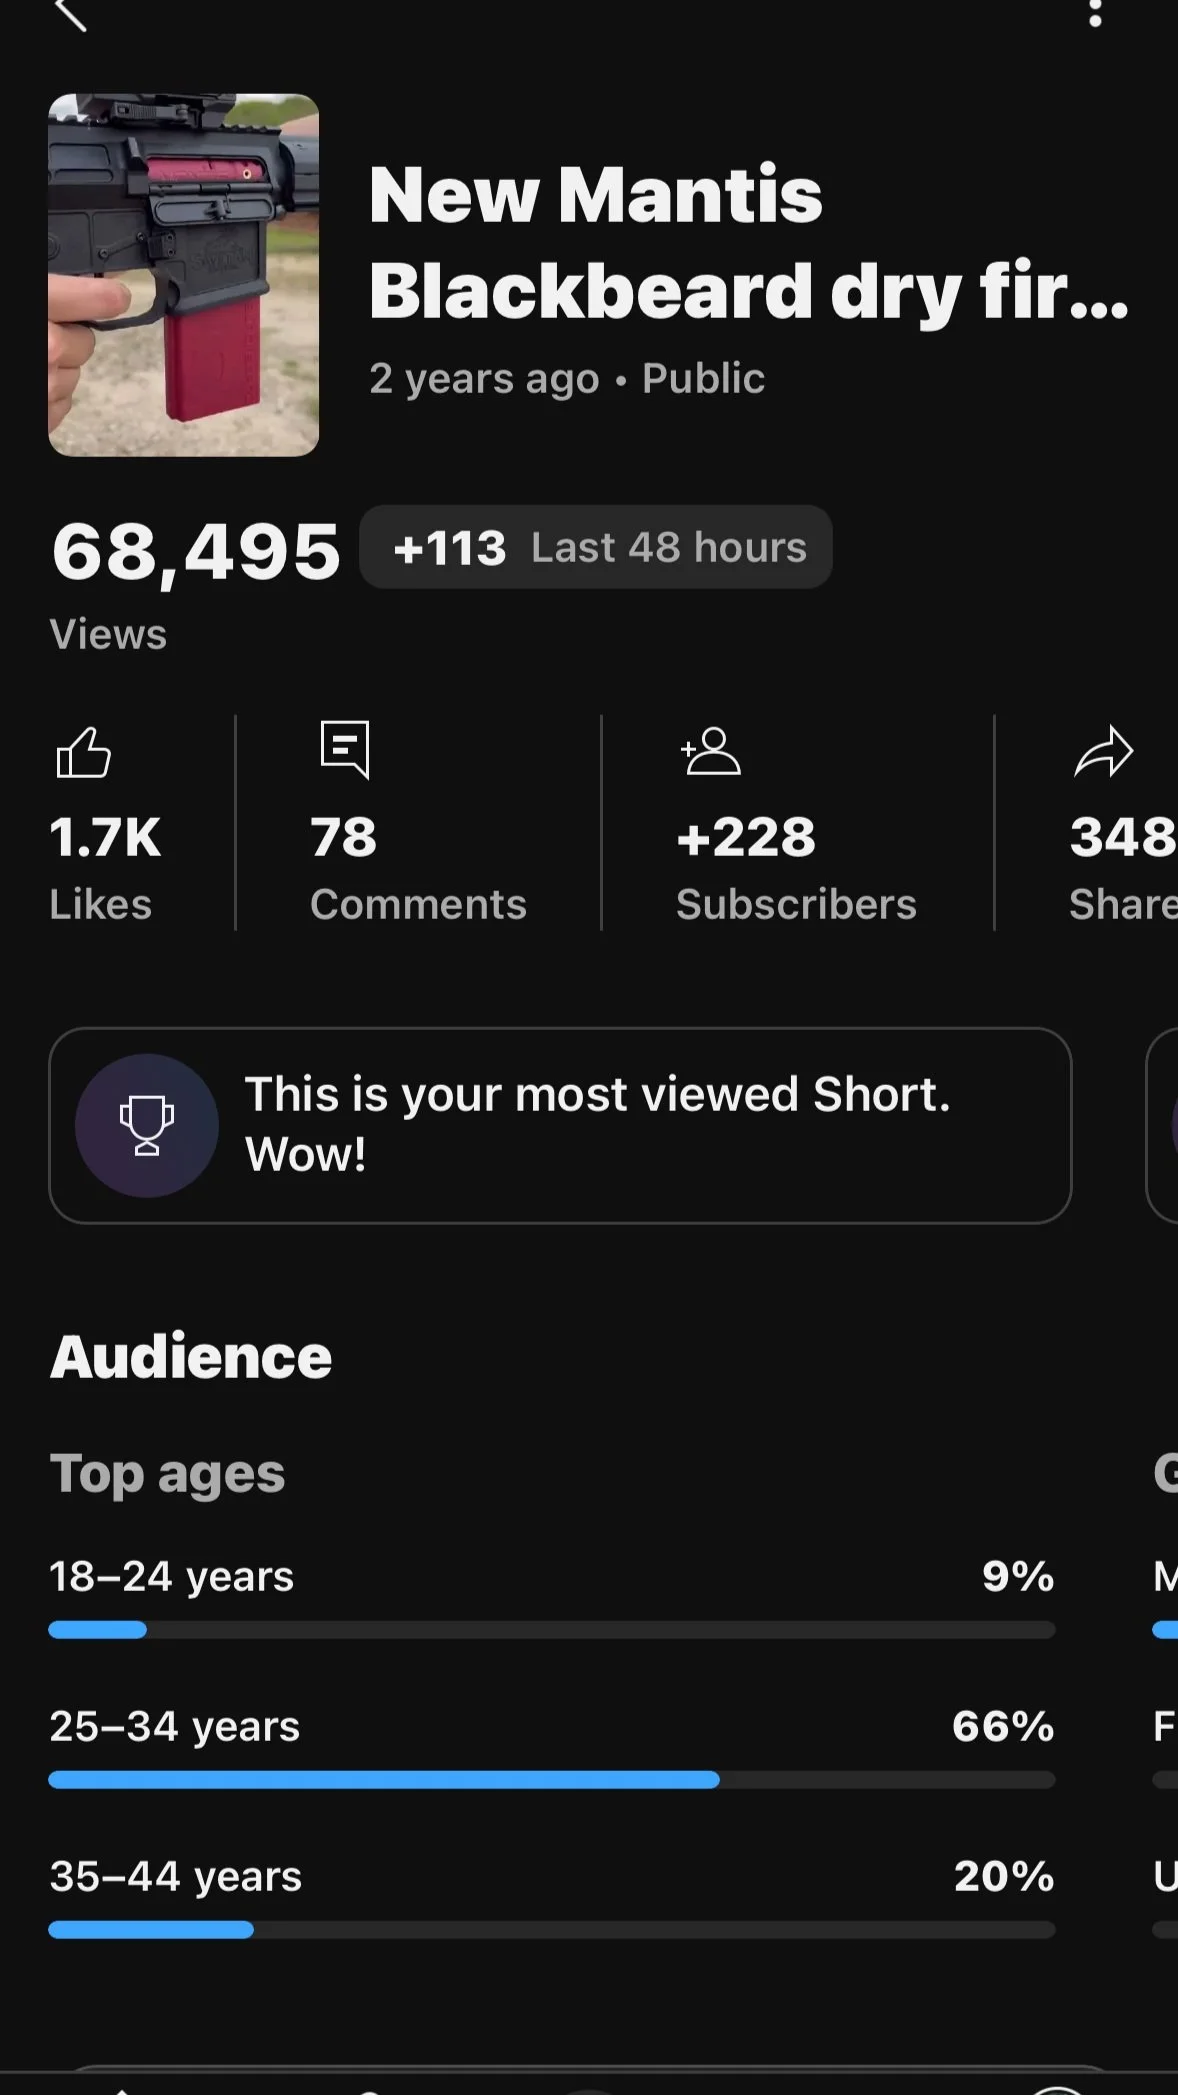Screen dimensions: 1178x2095
Task: Tap the 'Top ages' heading
Action: [168, 1474]
